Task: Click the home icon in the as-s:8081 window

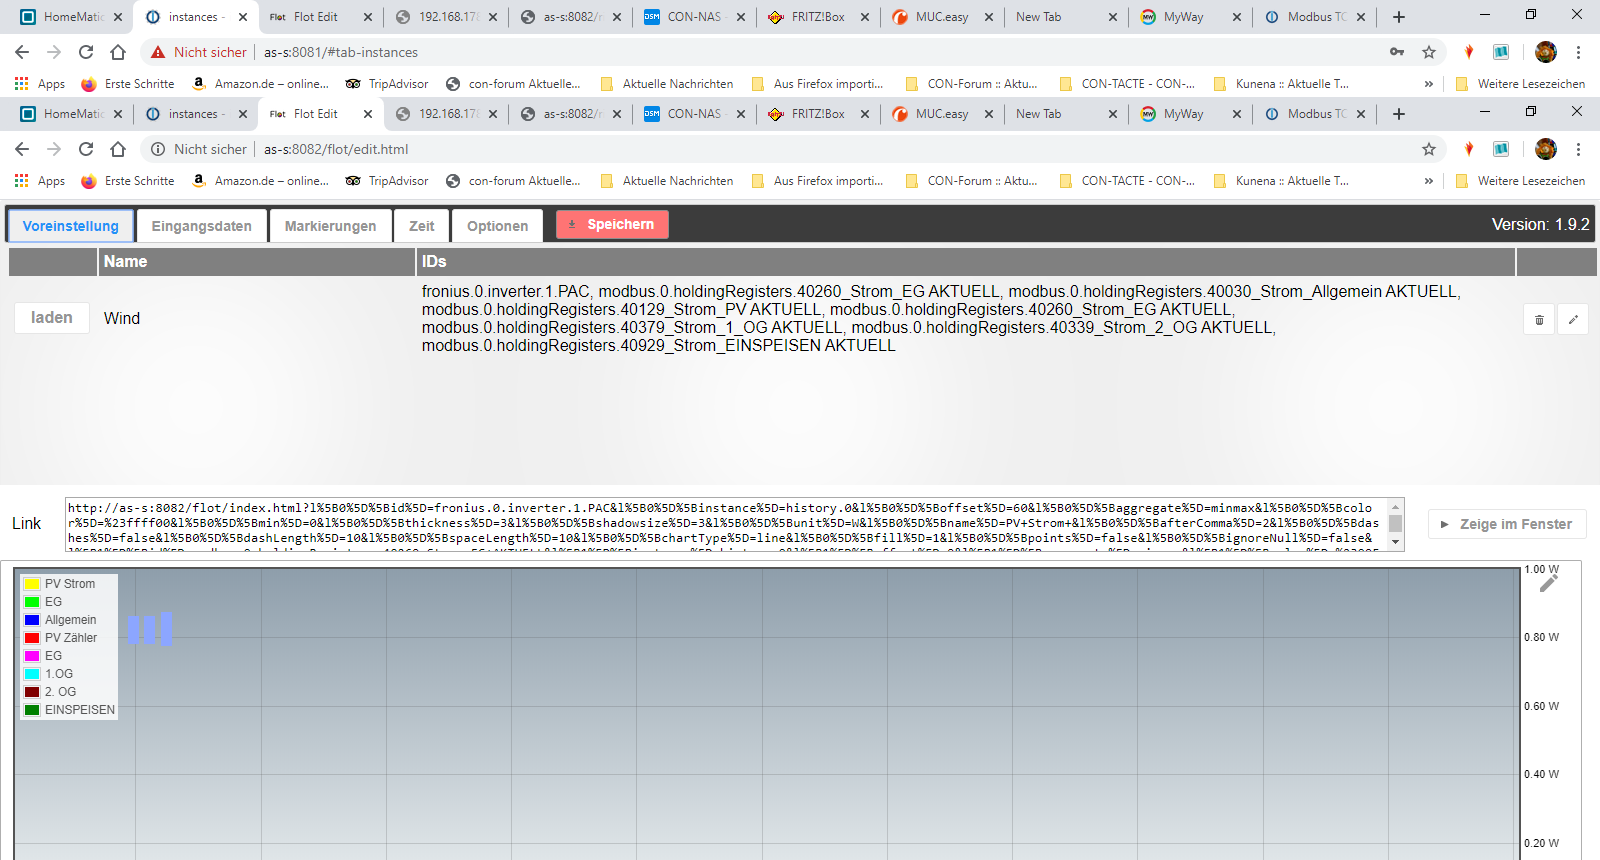Action: 118,52
